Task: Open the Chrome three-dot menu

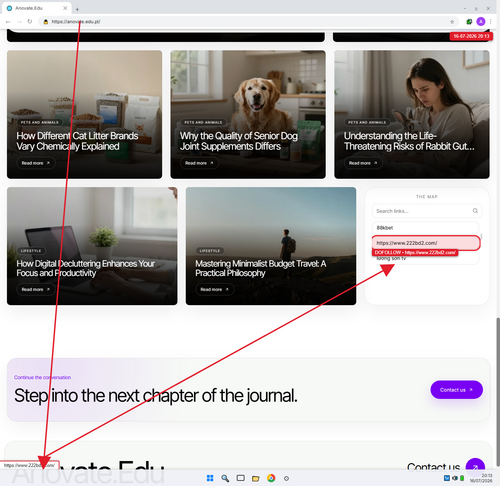Action: (491, 22)
